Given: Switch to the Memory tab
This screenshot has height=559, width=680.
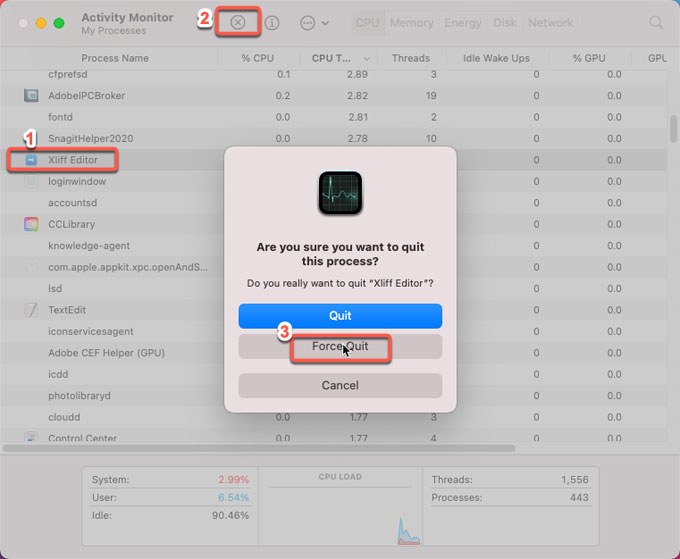Looking at the screenshot, I should coord(411,22).
